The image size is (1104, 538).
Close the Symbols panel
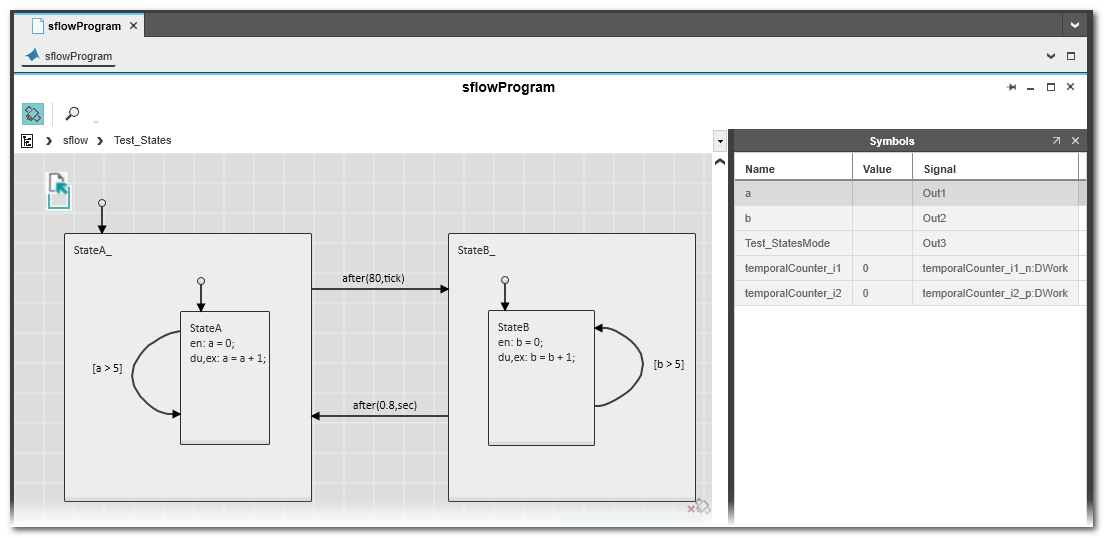coord(1076,141)
